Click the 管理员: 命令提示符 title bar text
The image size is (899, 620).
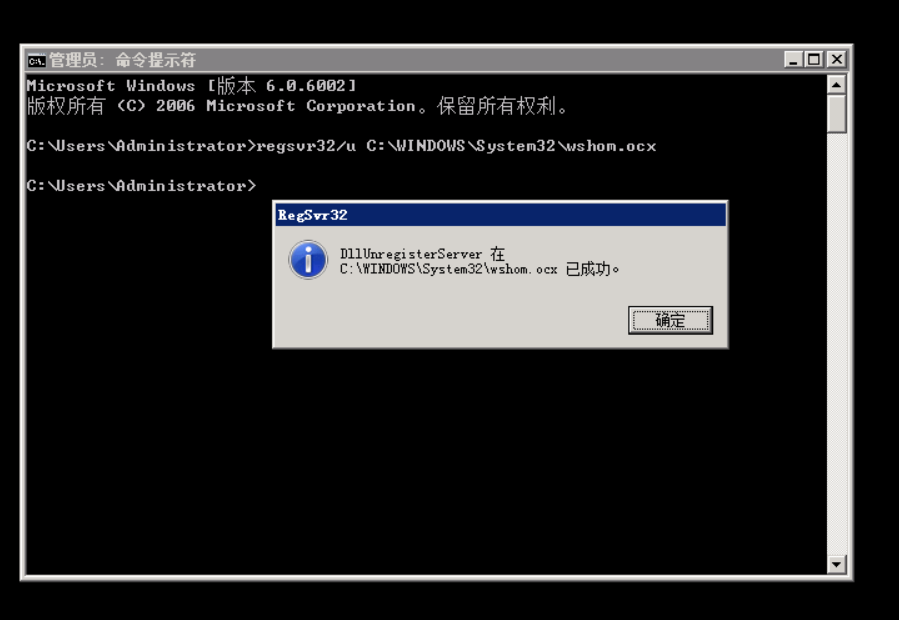[x=123, y=60]
